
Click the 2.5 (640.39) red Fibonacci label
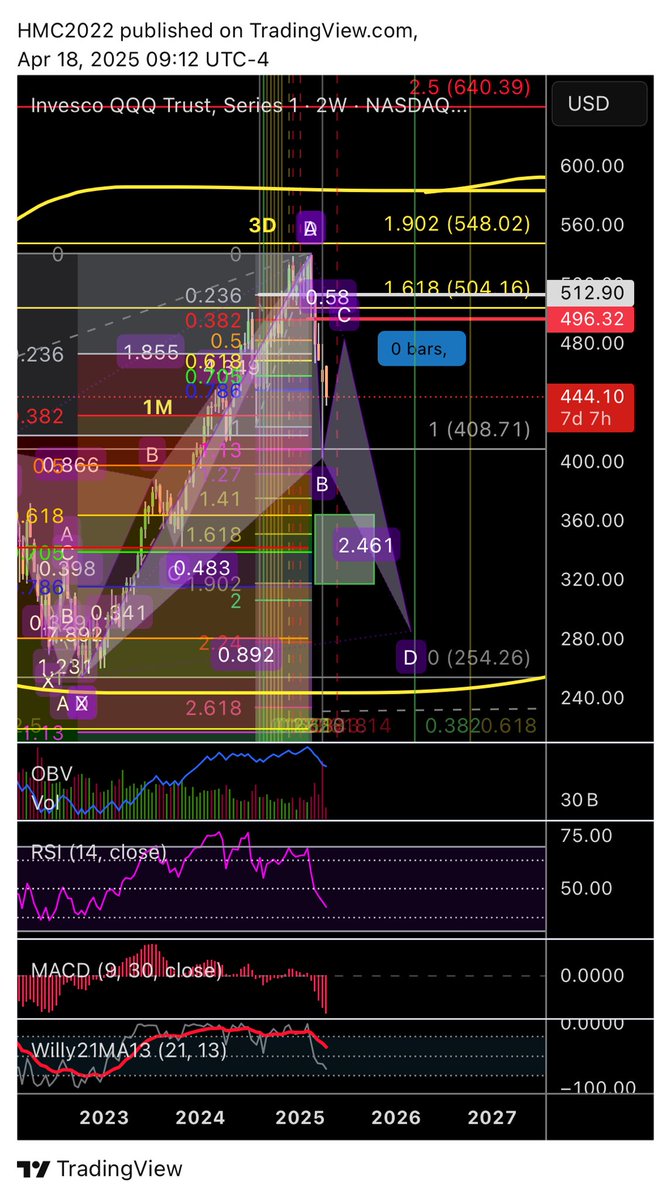pos(469,85)
